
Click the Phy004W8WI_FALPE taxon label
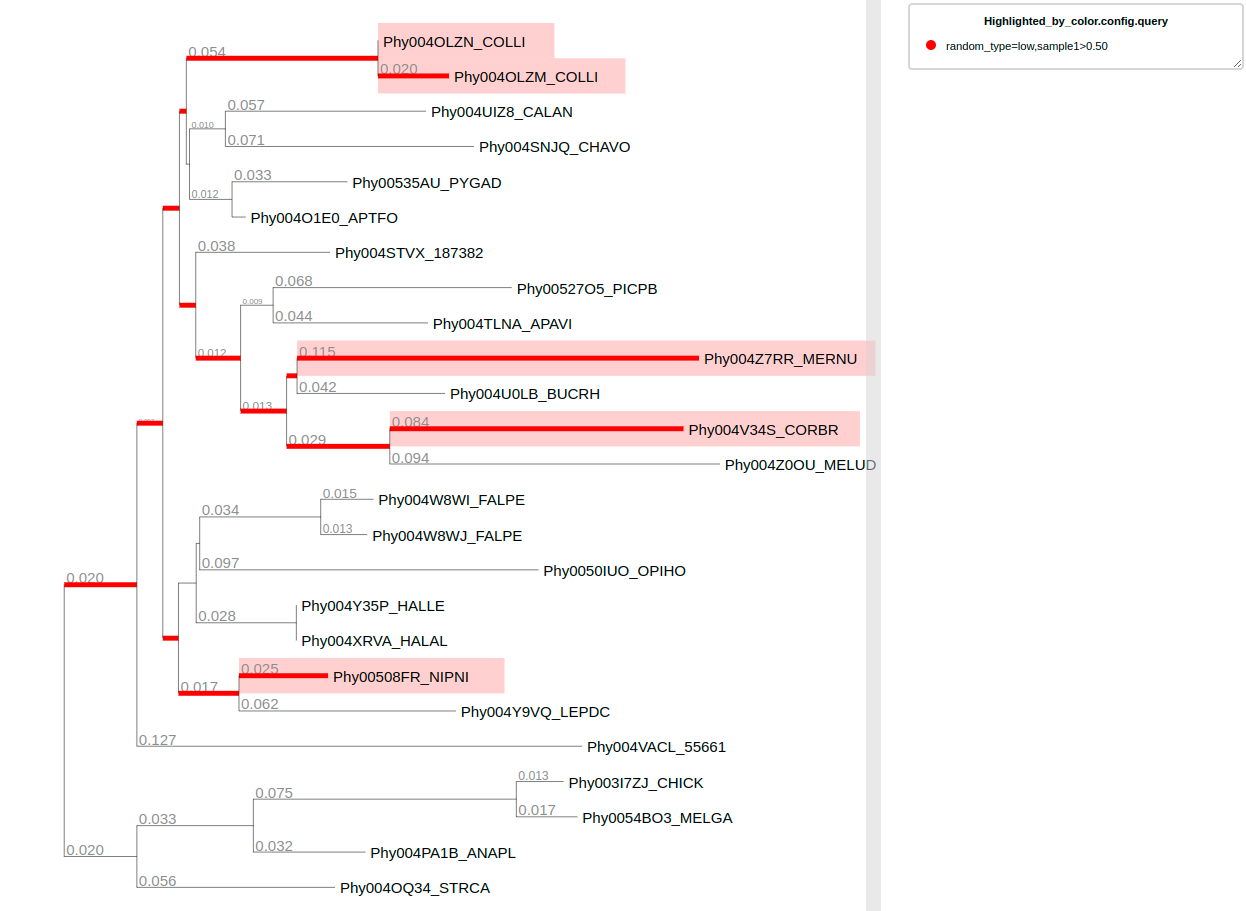(x=452, y=500)
